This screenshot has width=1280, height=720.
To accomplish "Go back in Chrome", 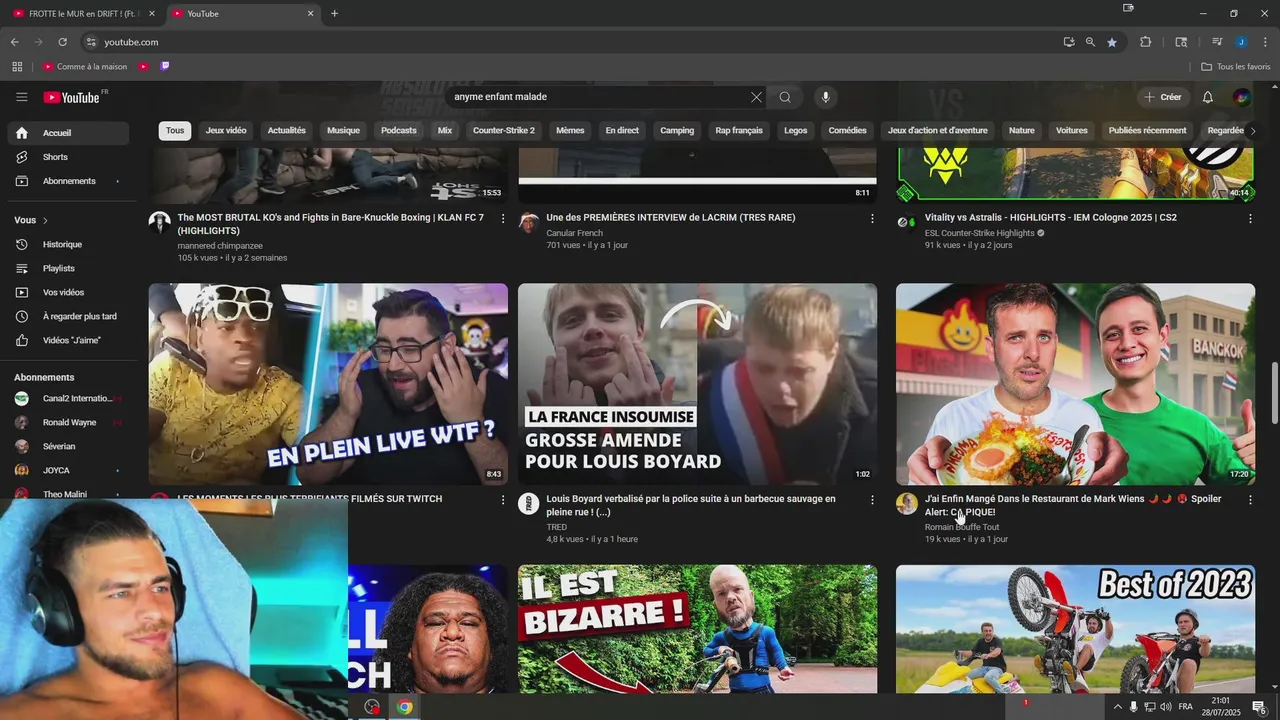I will coord(14,42).
